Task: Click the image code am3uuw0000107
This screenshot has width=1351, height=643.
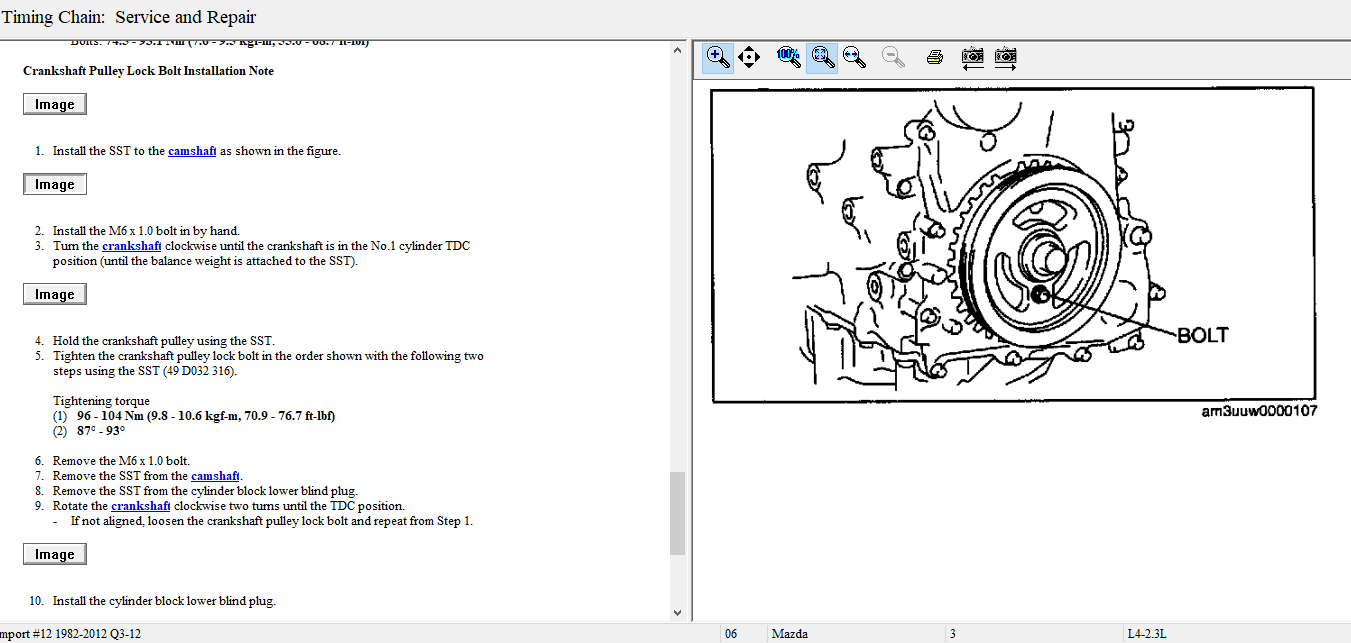Action: (1259, 411)
